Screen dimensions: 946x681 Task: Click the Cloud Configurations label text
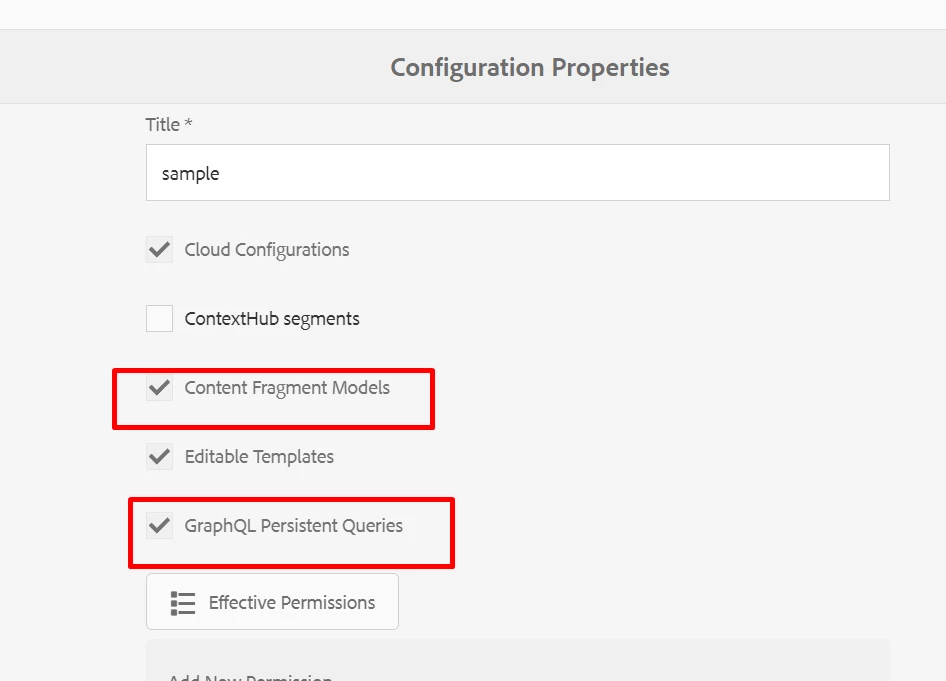pos(267,250)
